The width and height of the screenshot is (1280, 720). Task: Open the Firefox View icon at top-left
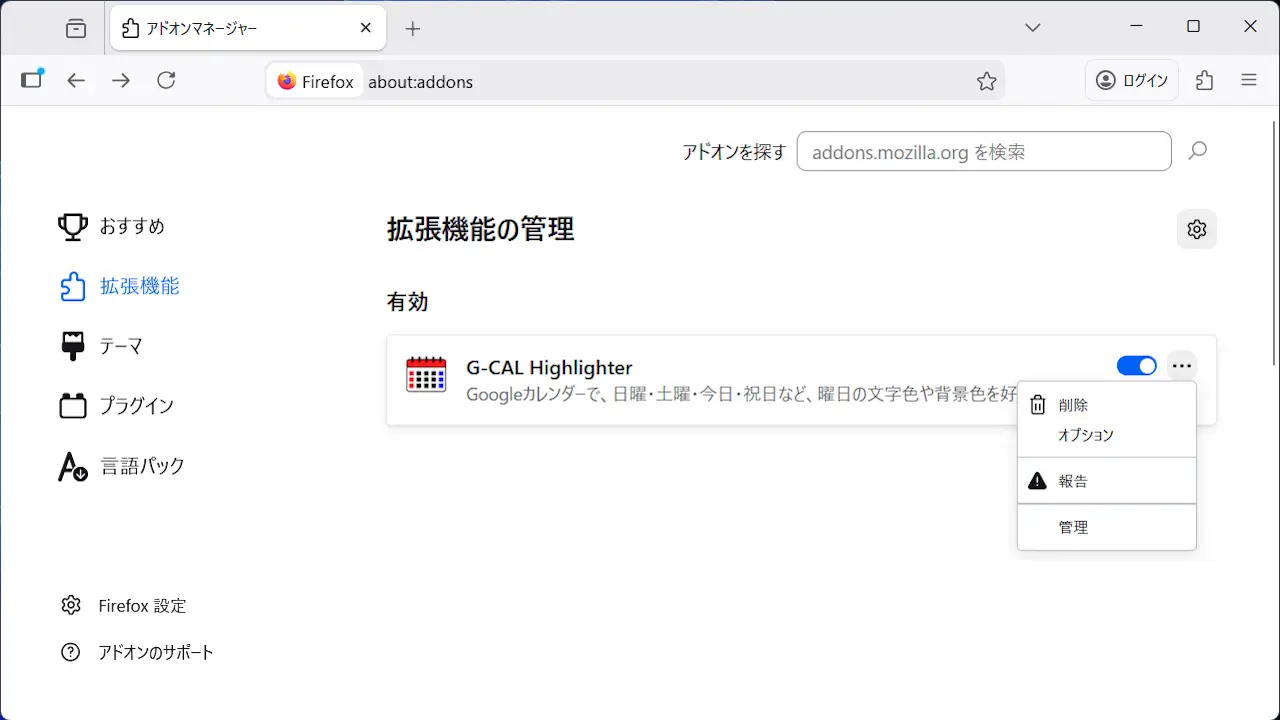tap(76, 28)
